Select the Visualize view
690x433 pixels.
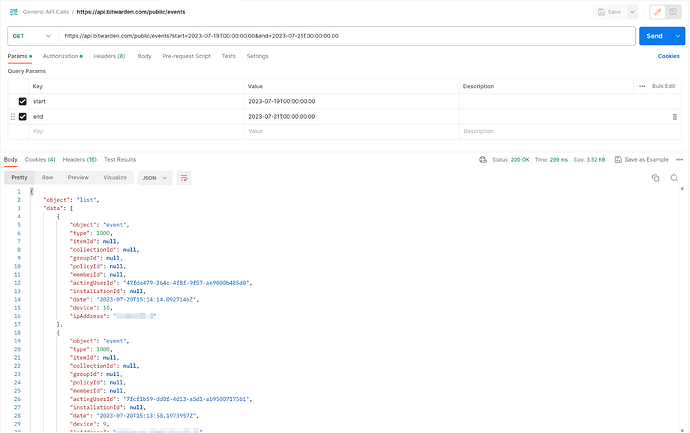tap(115, 178)
